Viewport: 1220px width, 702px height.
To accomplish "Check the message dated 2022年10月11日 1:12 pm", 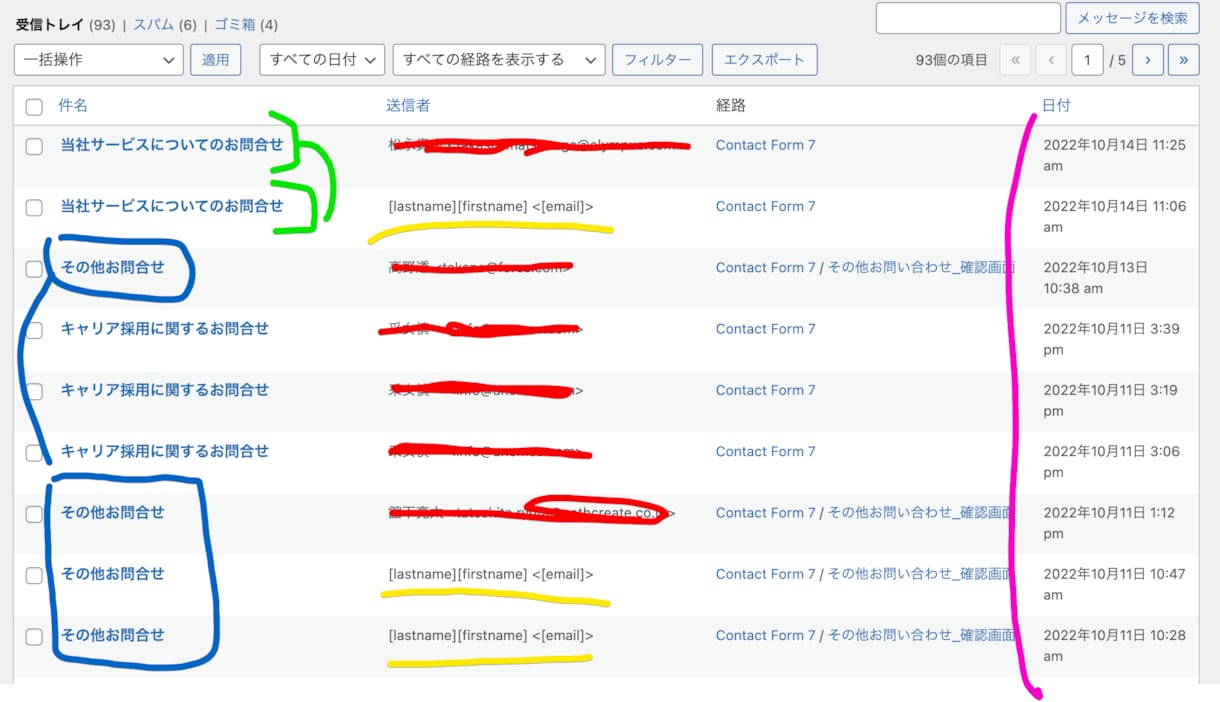I will [x=34, y=514].
